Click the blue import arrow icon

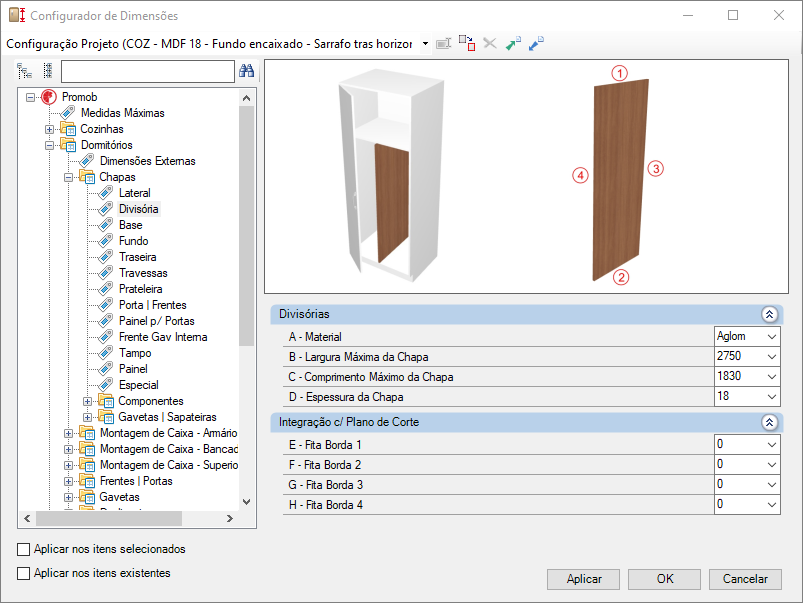[x=536, y=44]
